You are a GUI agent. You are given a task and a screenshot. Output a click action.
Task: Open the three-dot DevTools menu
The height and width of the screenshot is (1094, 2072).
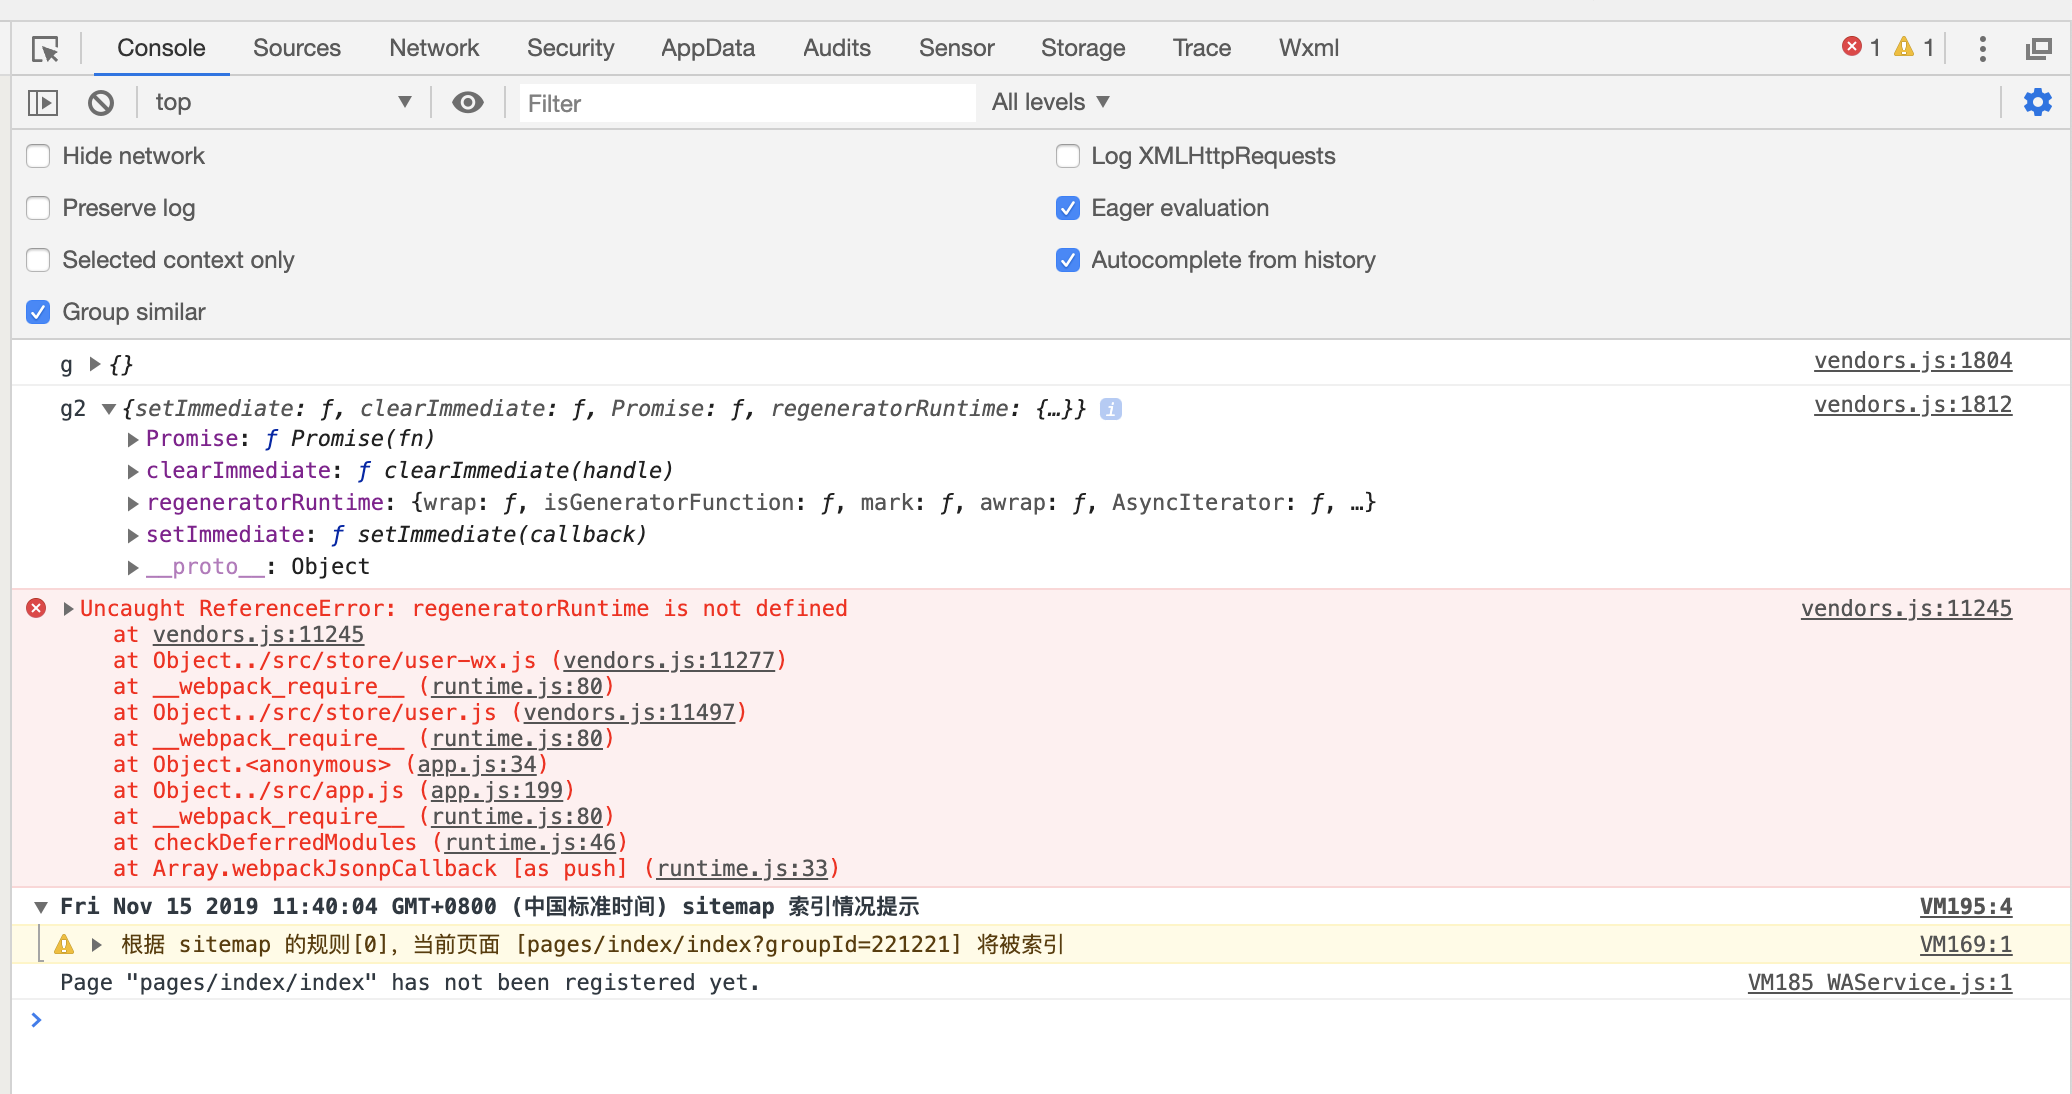(x=1982, y=48)
